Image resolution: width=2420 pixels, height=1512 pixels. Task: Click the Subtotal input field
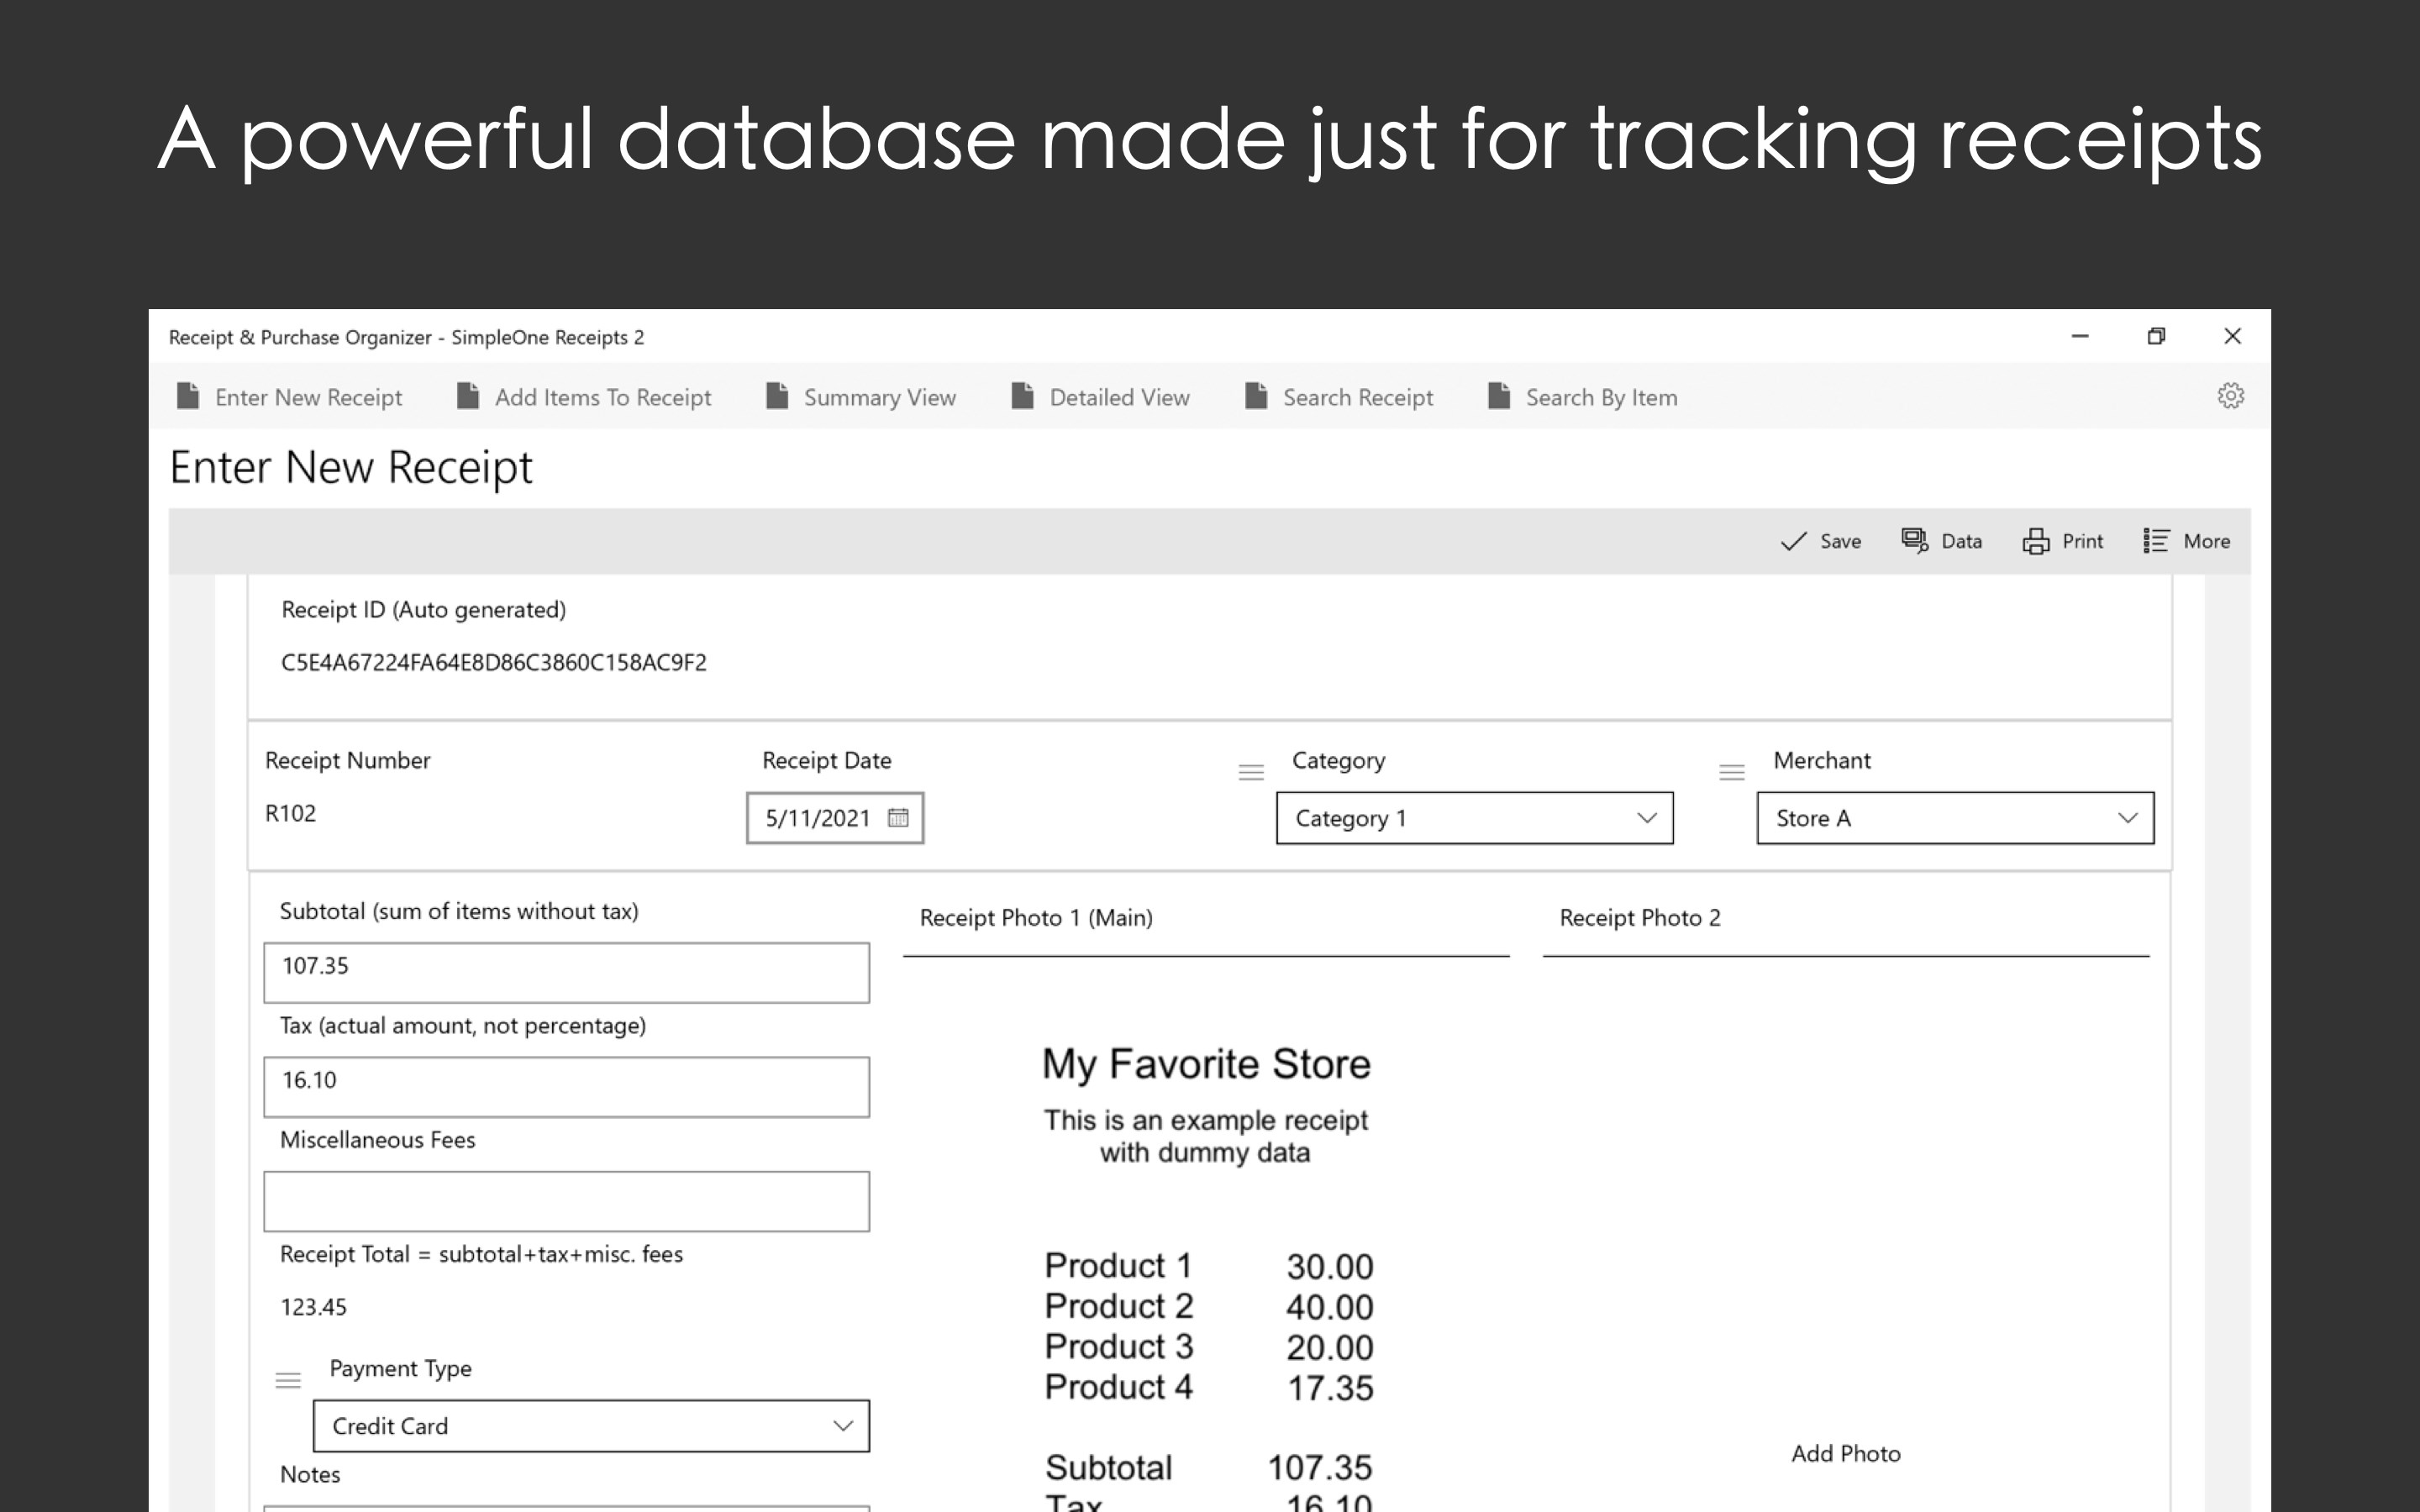pos(566,972)
